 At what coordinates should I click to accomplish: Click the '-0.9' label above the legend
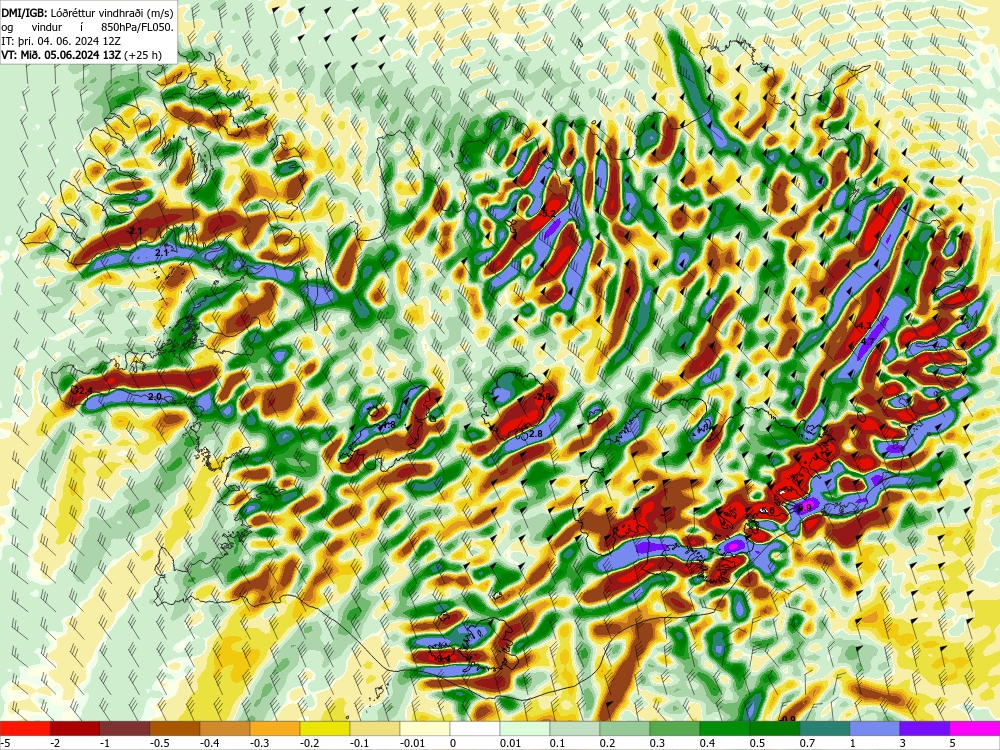788,719
